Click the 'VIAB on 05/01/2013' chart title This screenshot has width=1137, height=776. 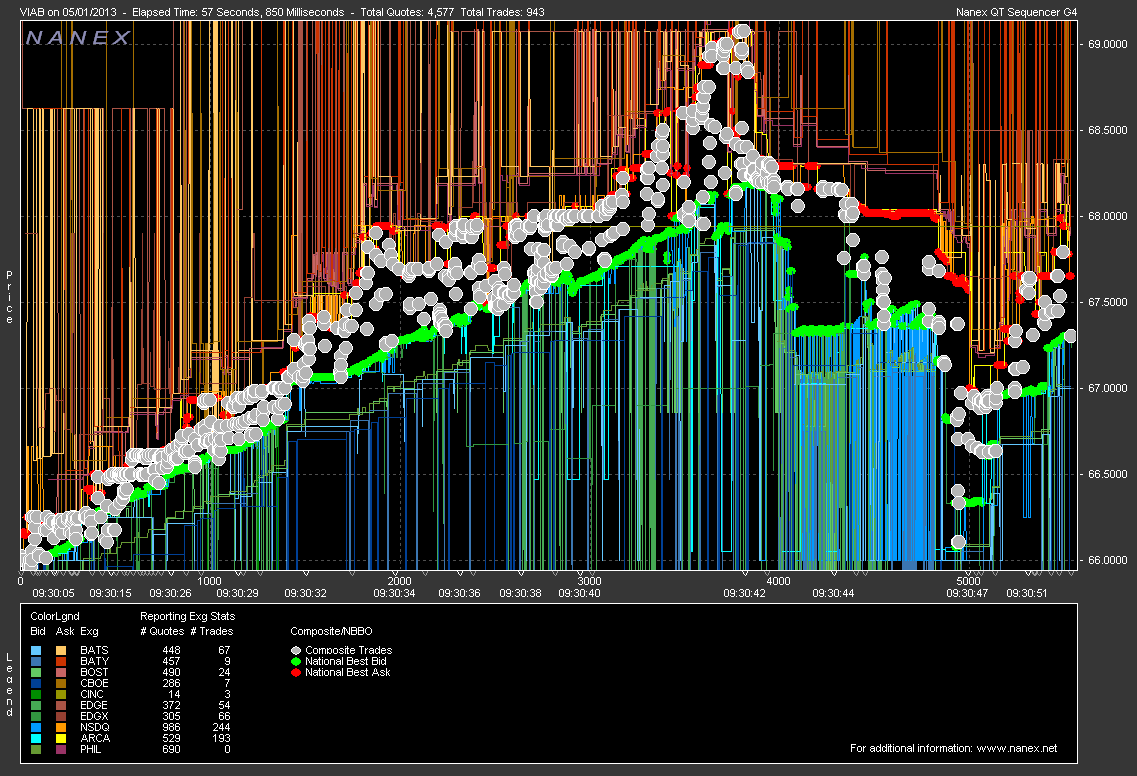[x=70, y=12]
